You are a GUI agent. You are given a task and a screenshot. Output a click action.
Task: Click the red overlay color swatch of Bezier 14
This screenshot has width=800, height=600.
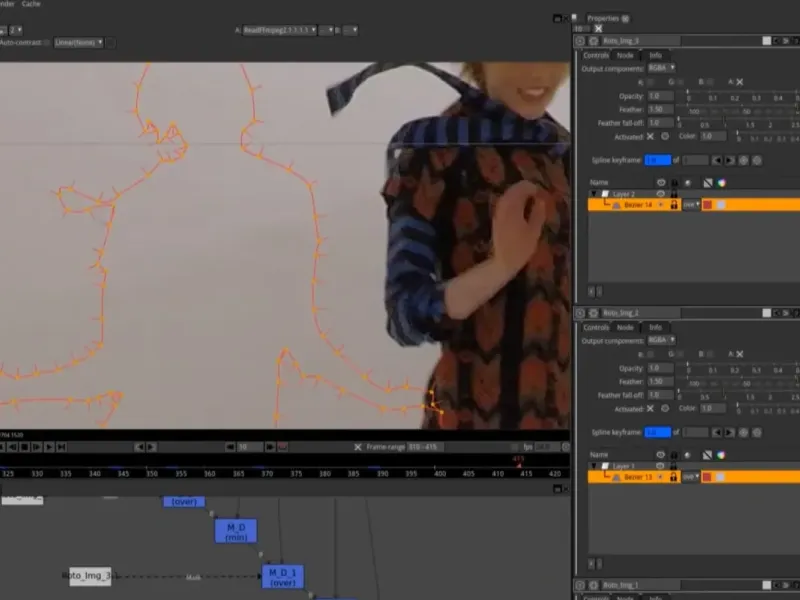click(x=707, y=205)
